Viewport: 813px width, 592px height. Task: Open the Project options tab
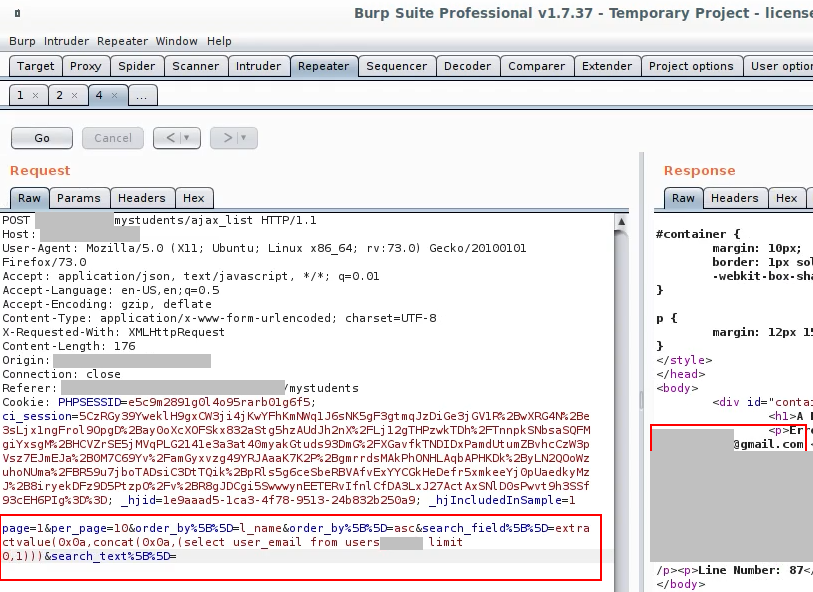coord(691,66)
